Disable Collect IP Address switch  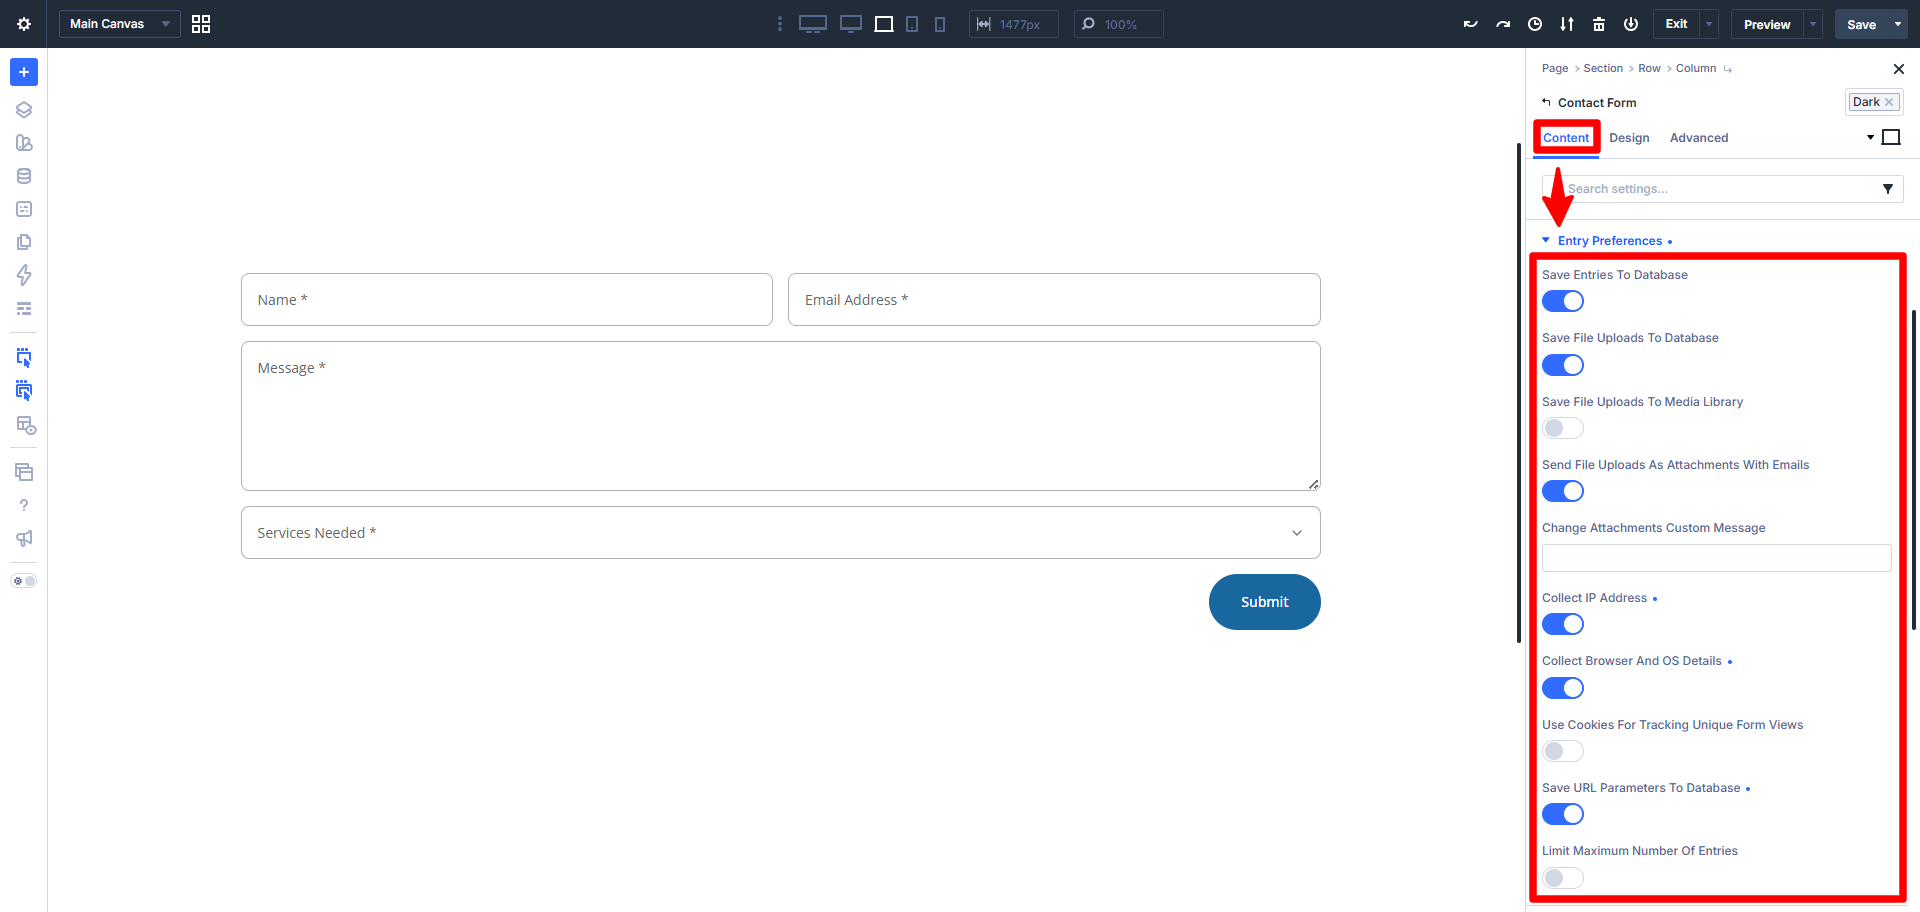click(x=1563, y=624)
